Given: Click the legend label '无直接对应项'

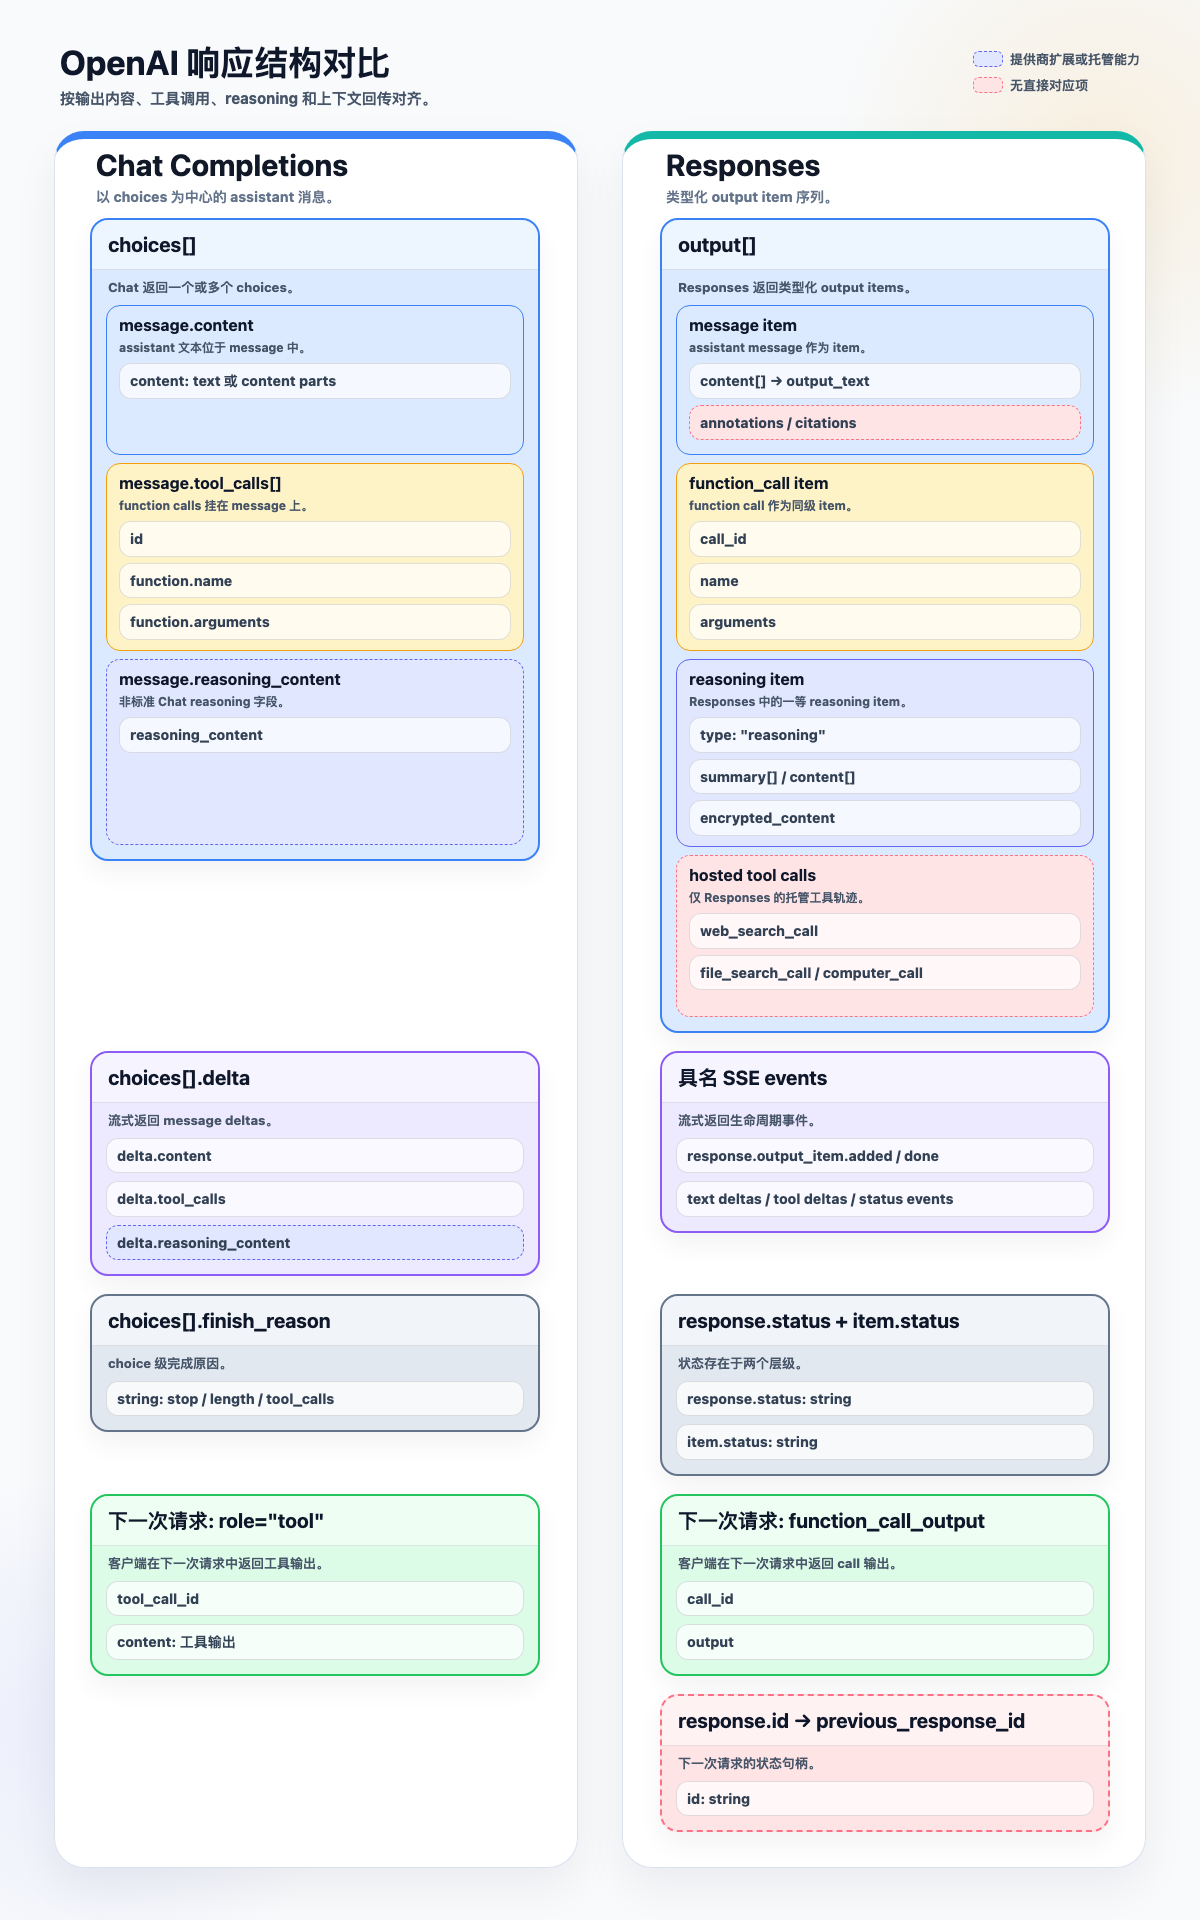Looking at the screenshot, I should coord(1049,85).
